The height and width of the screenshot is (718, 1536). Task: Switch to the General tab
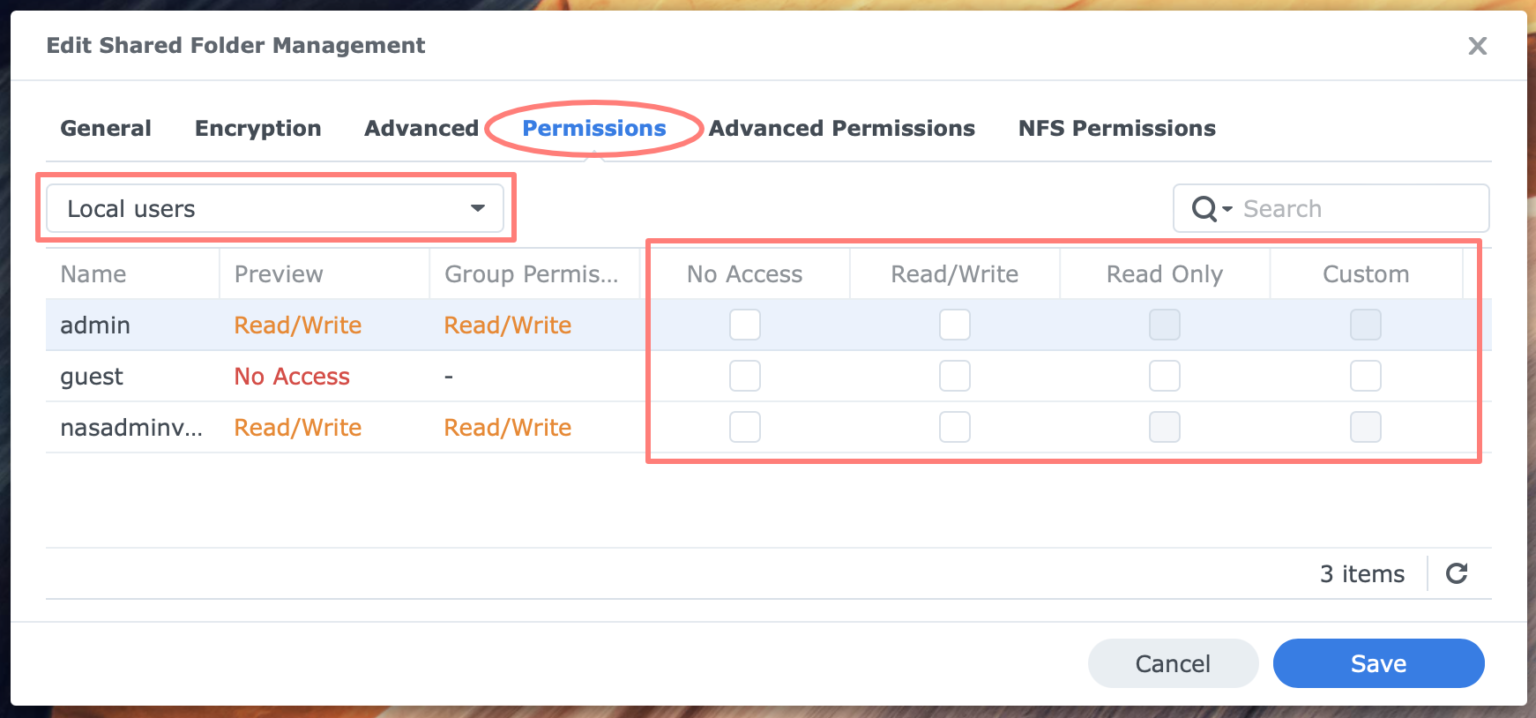(105, 128)
